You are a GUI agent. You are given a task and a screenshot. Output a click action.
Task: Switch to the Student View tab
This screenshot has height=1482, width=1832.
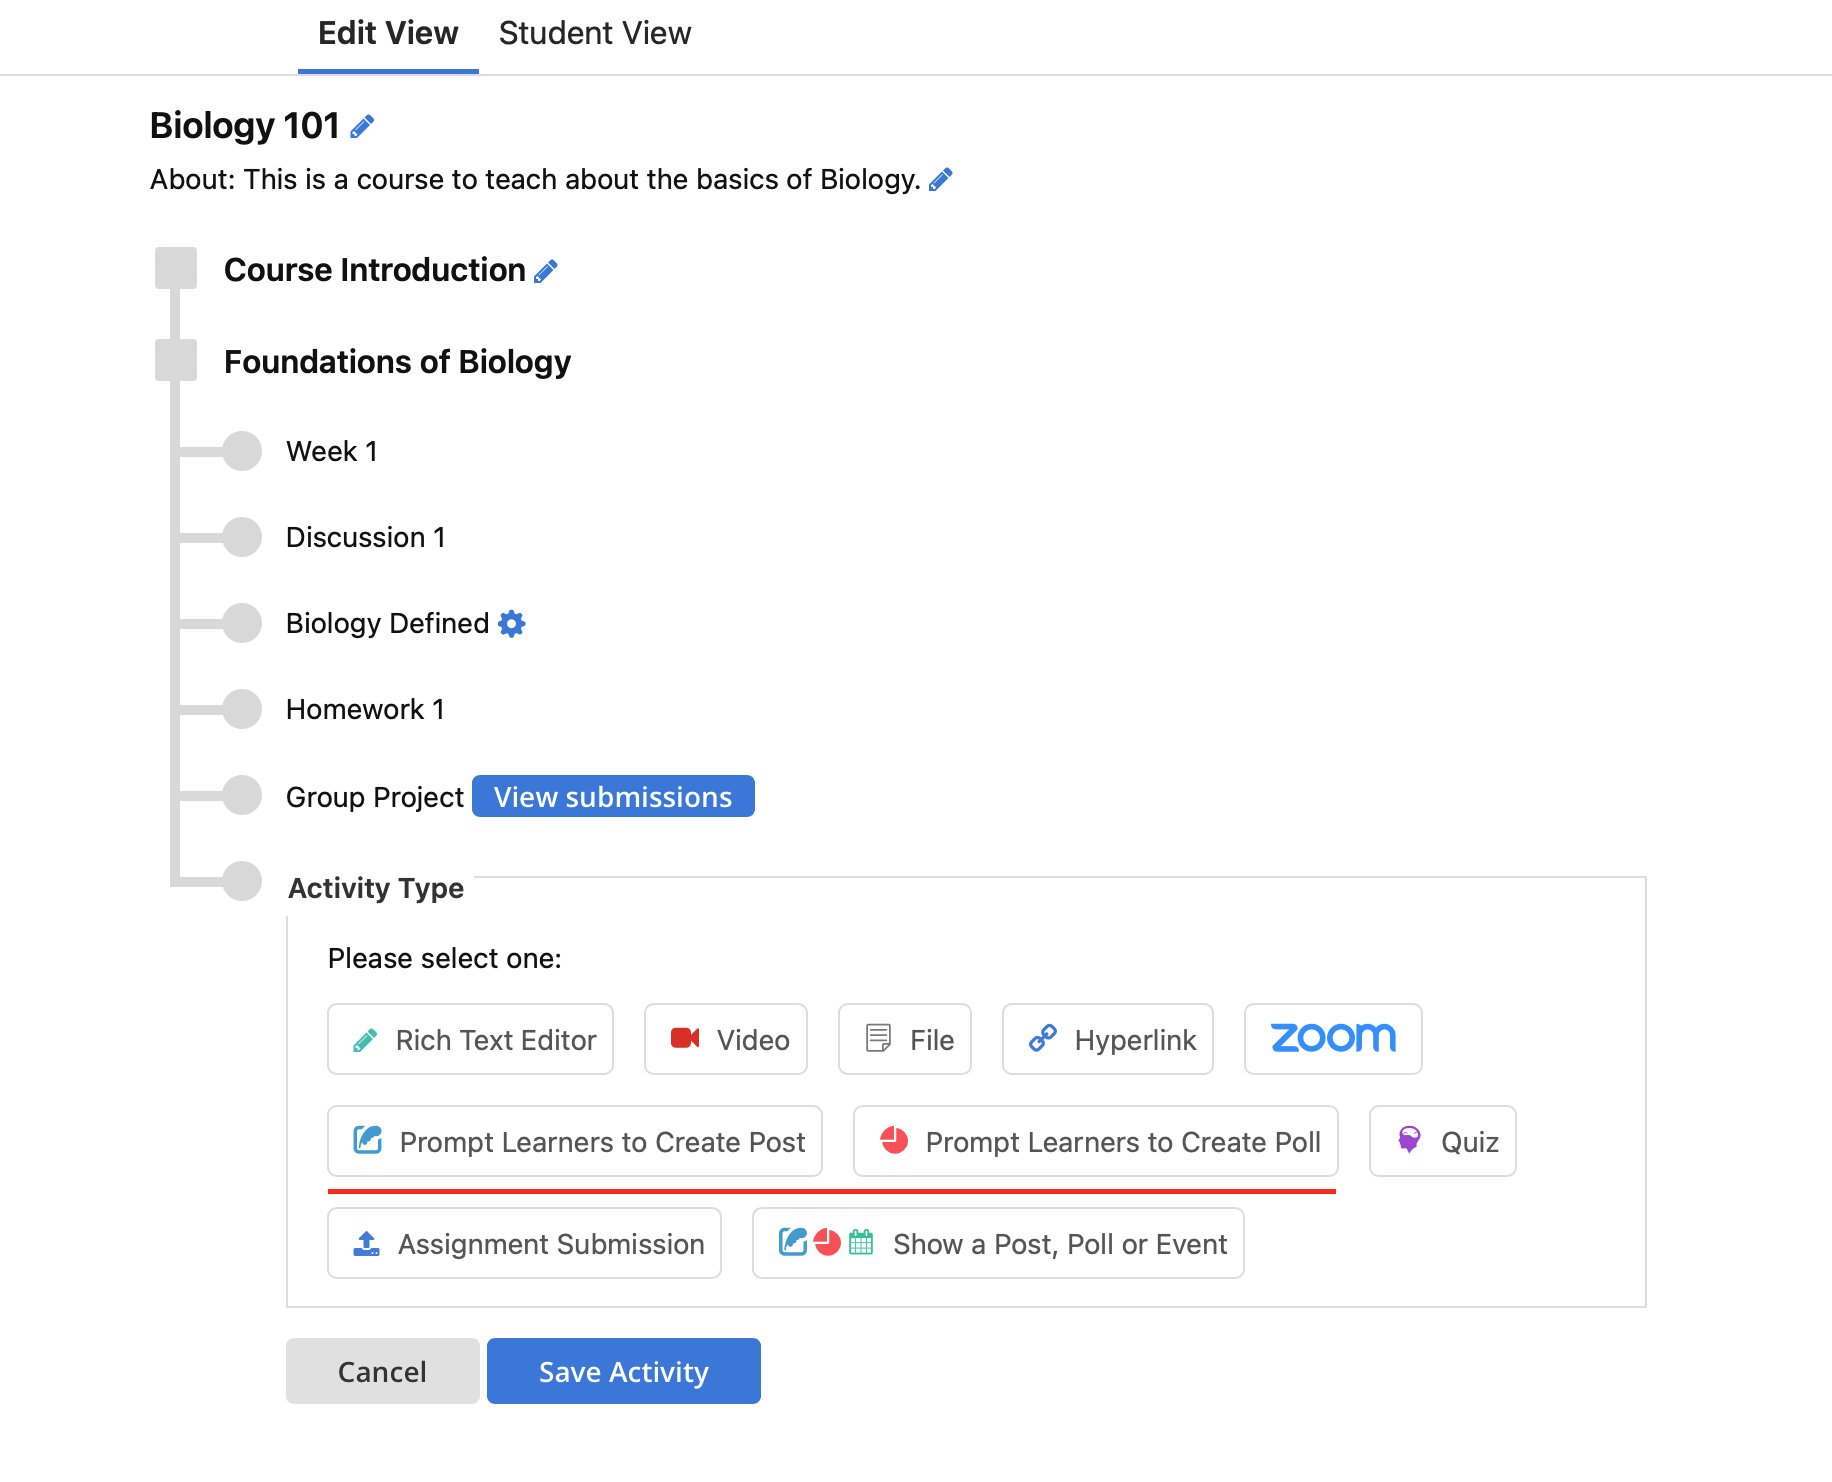pos(595,34)
